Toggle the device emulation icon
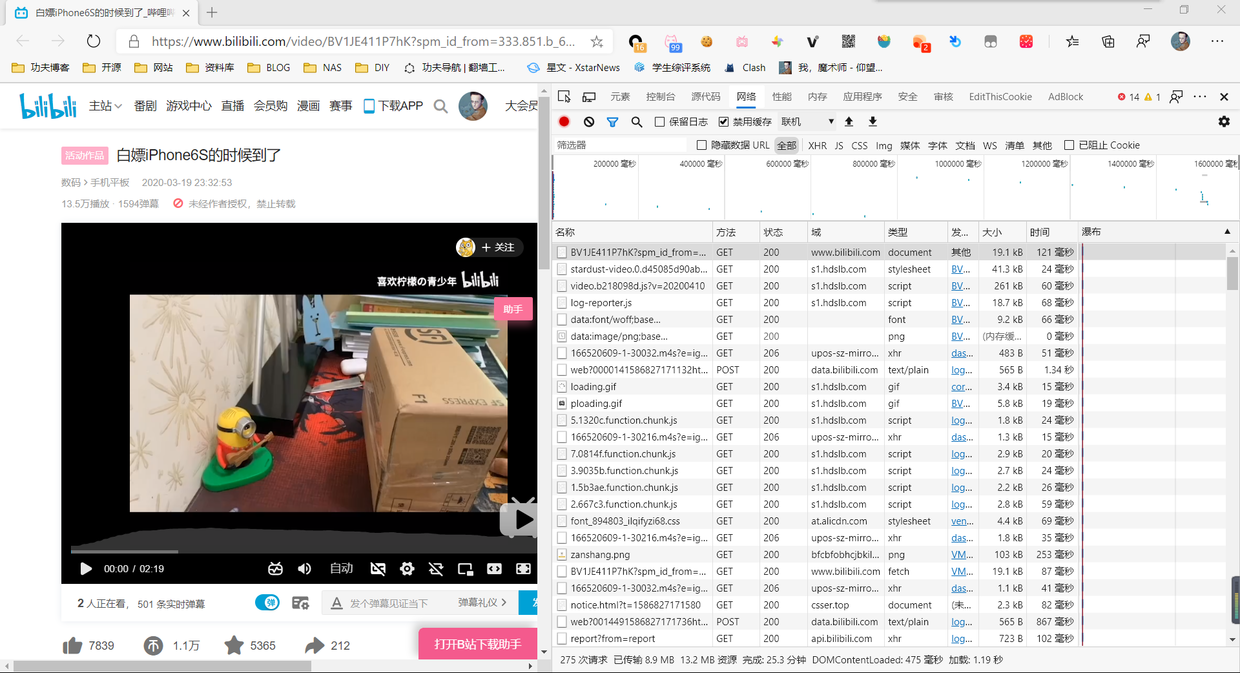The height and width of the screenshot is (673, 1240). coord(589,97)
